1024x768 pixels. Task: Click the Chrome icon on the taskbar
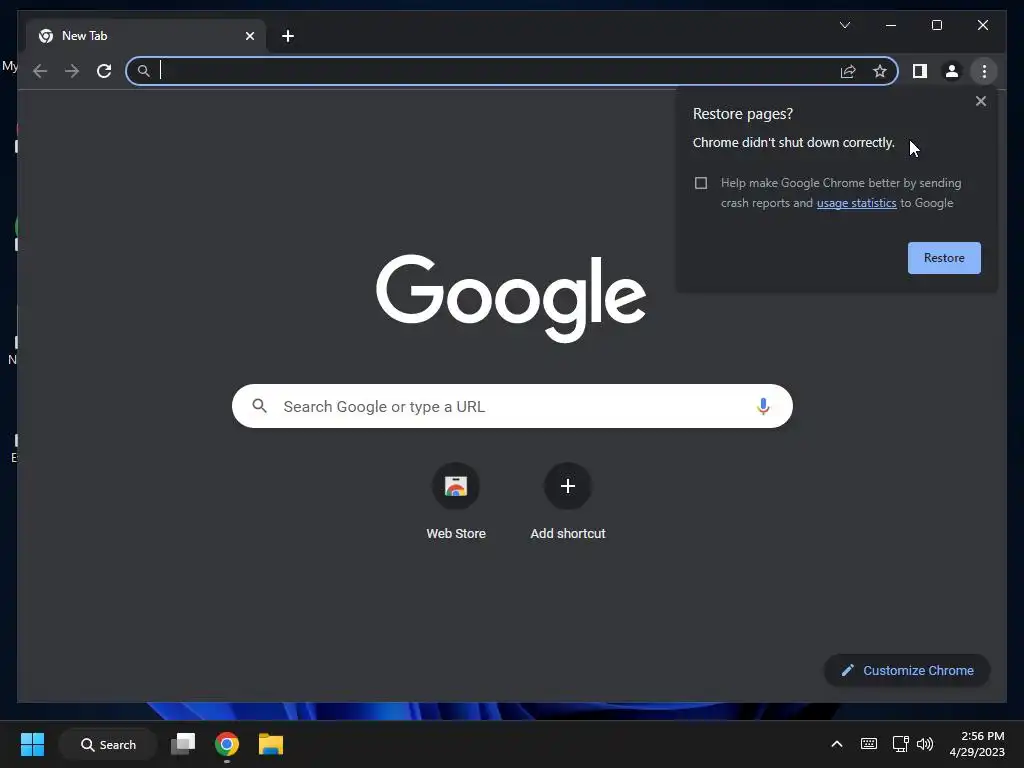click(x=227, y=744)
